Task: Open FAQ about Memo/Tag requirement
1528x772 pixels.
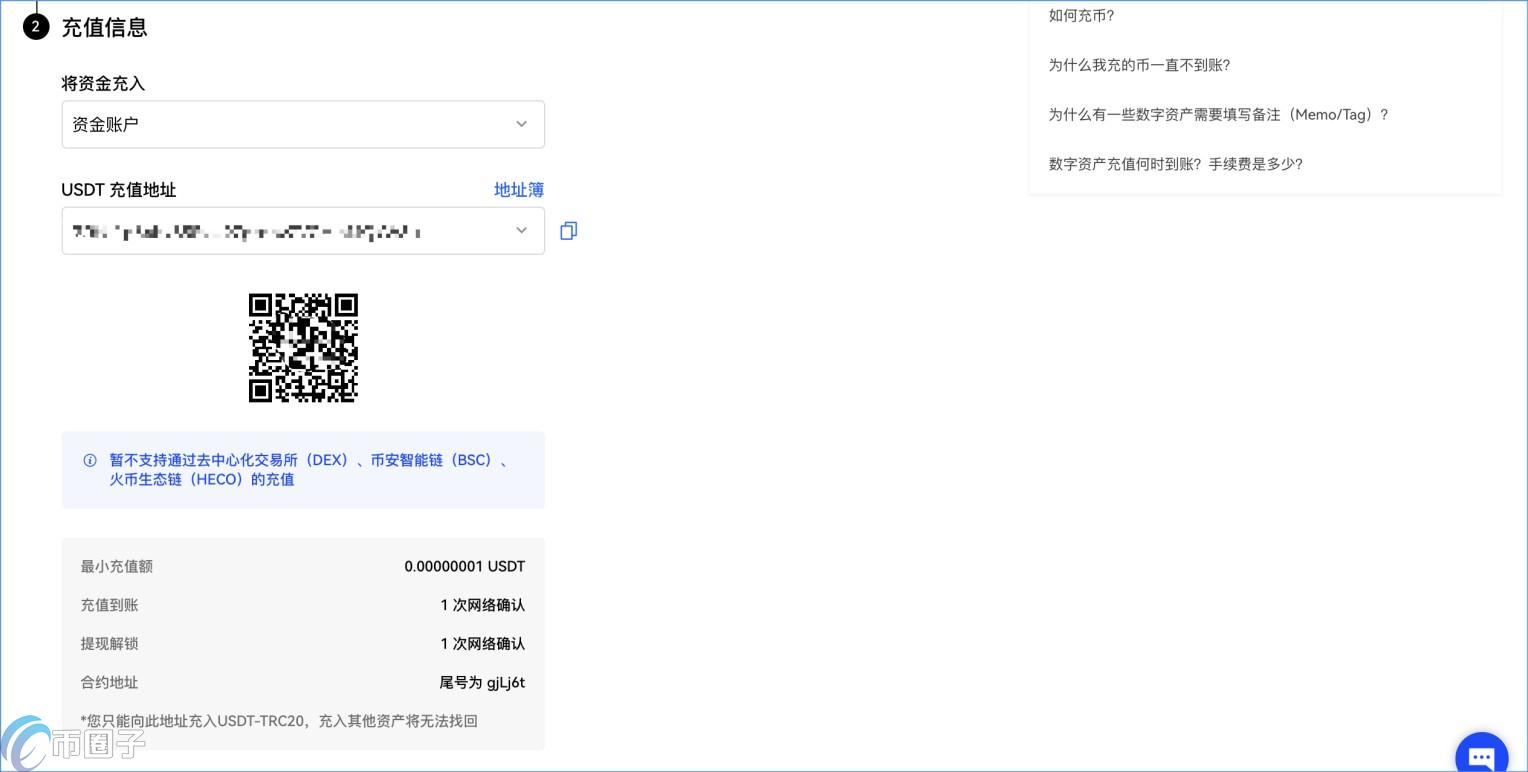Action: point(1218,115)
